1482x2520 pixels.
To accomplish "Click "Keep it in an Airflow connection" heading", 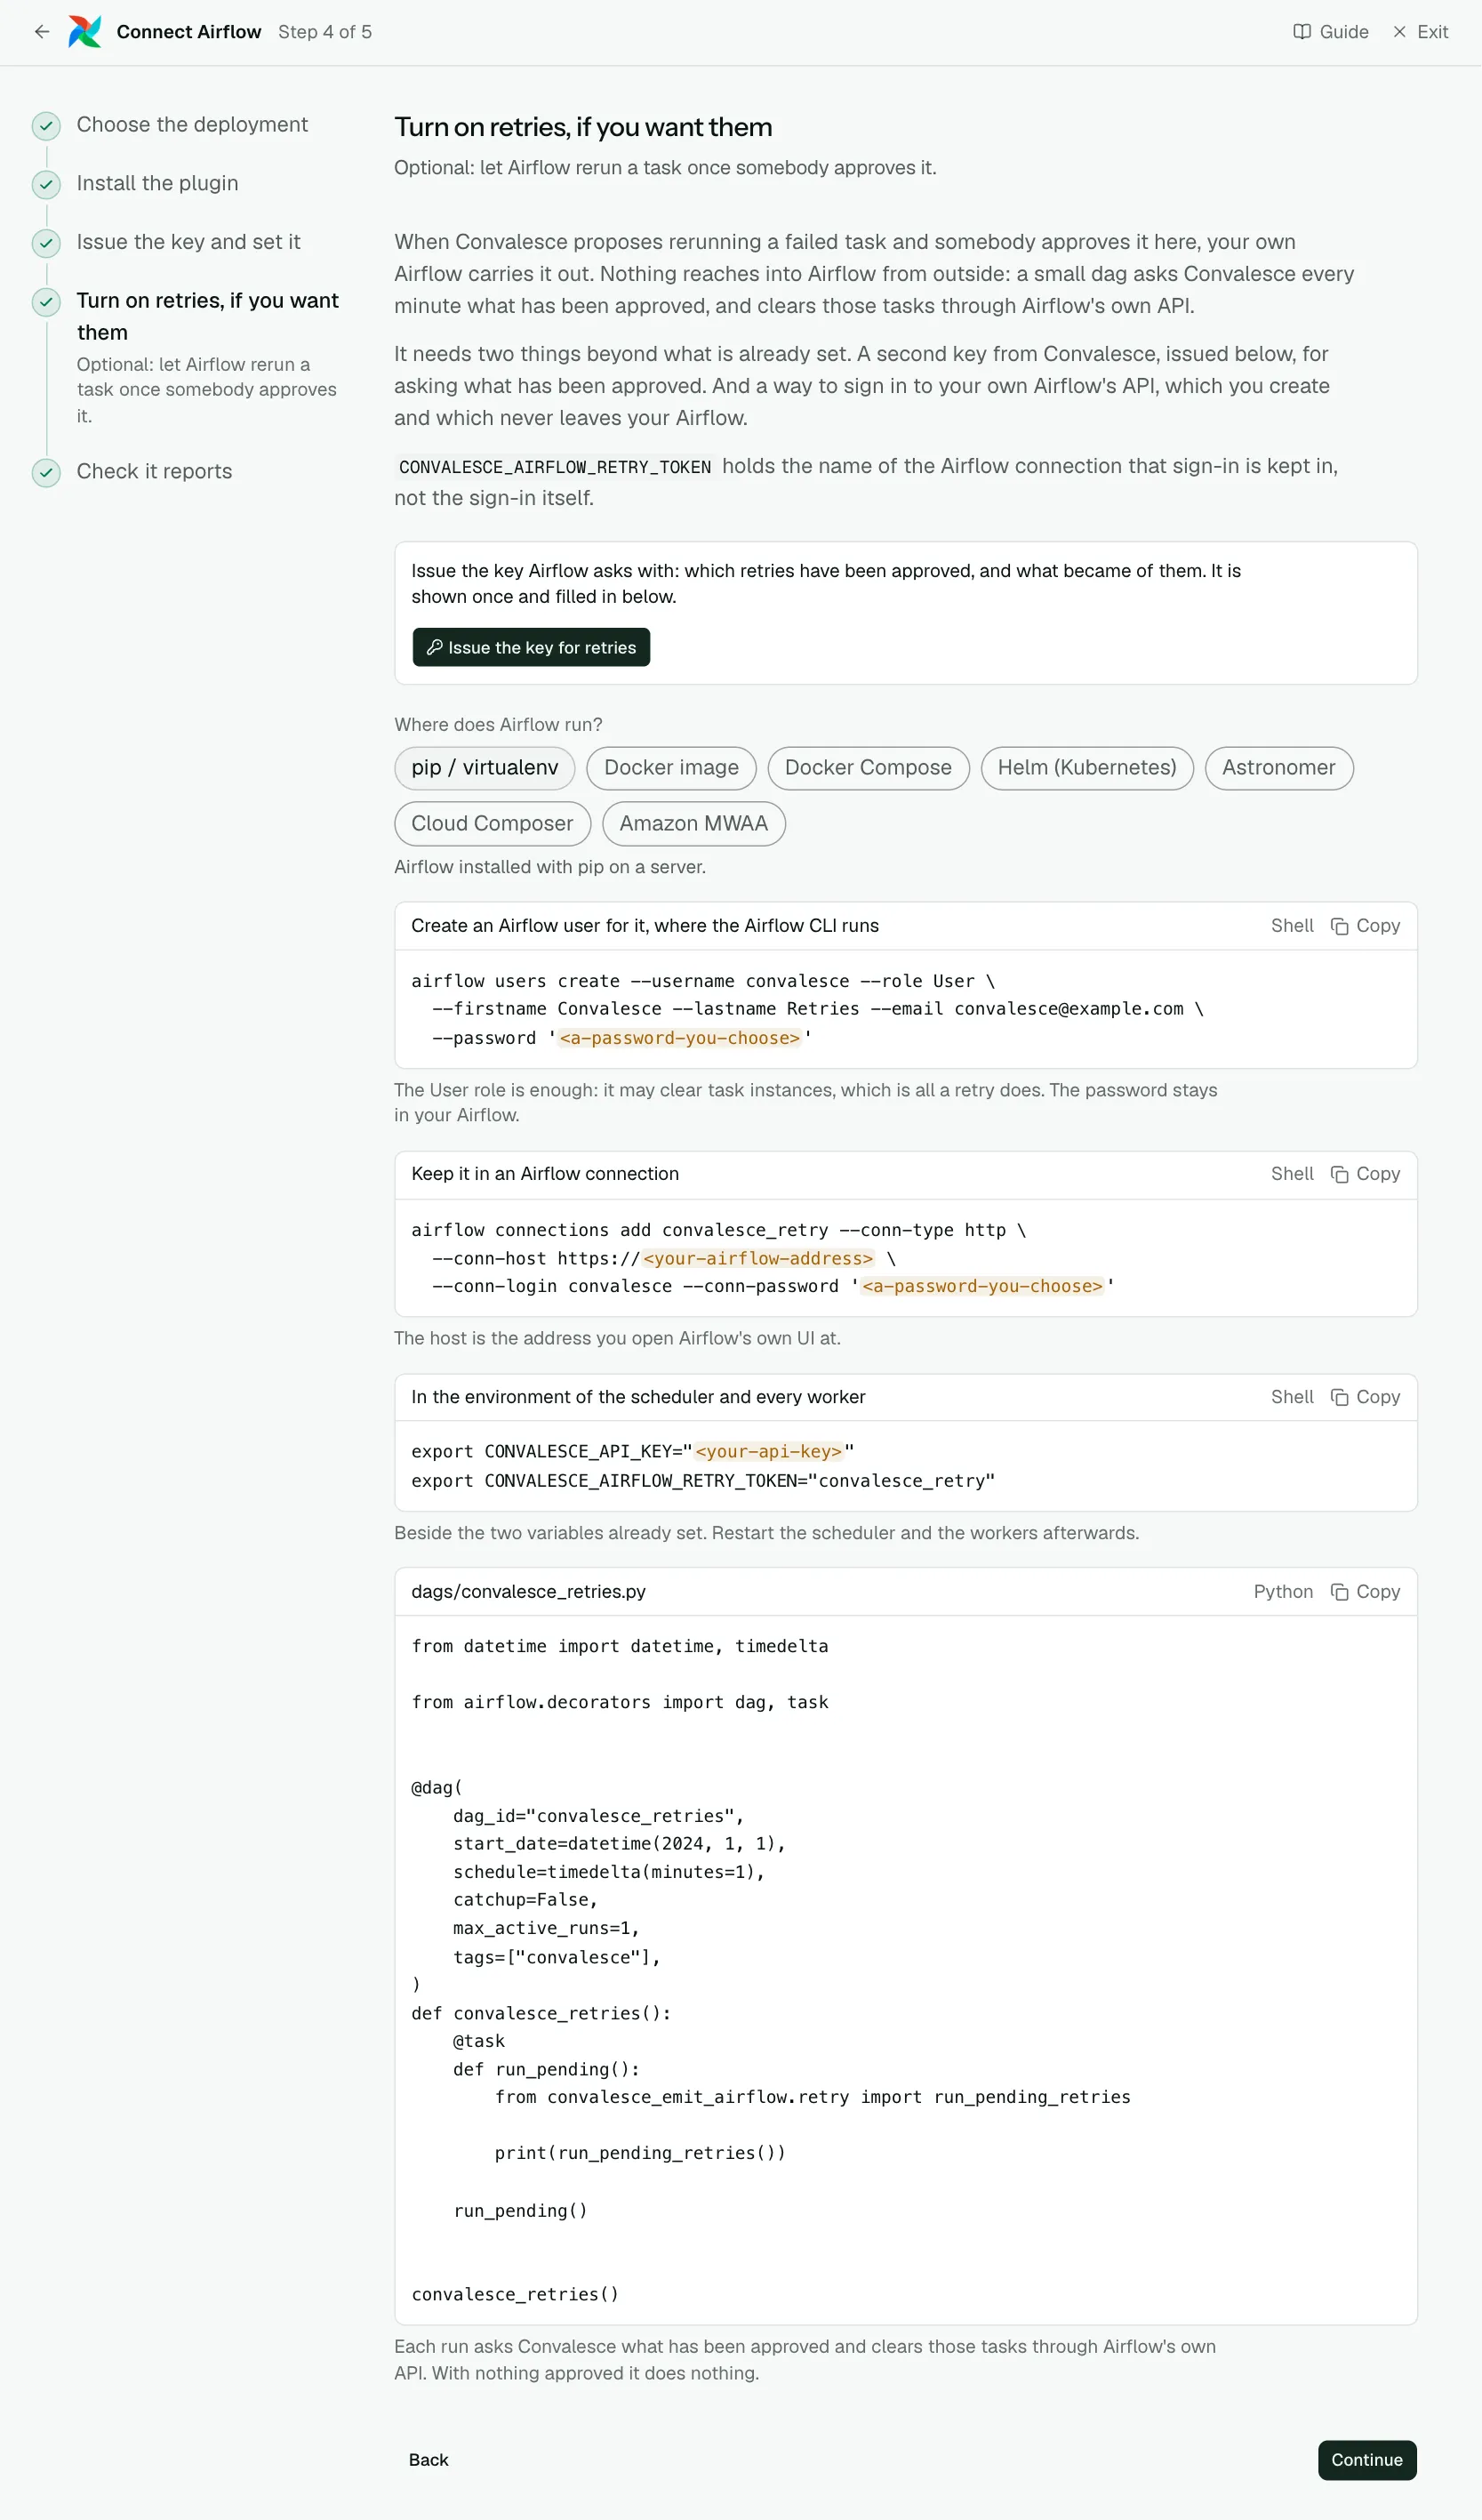I will [545, 1174].
